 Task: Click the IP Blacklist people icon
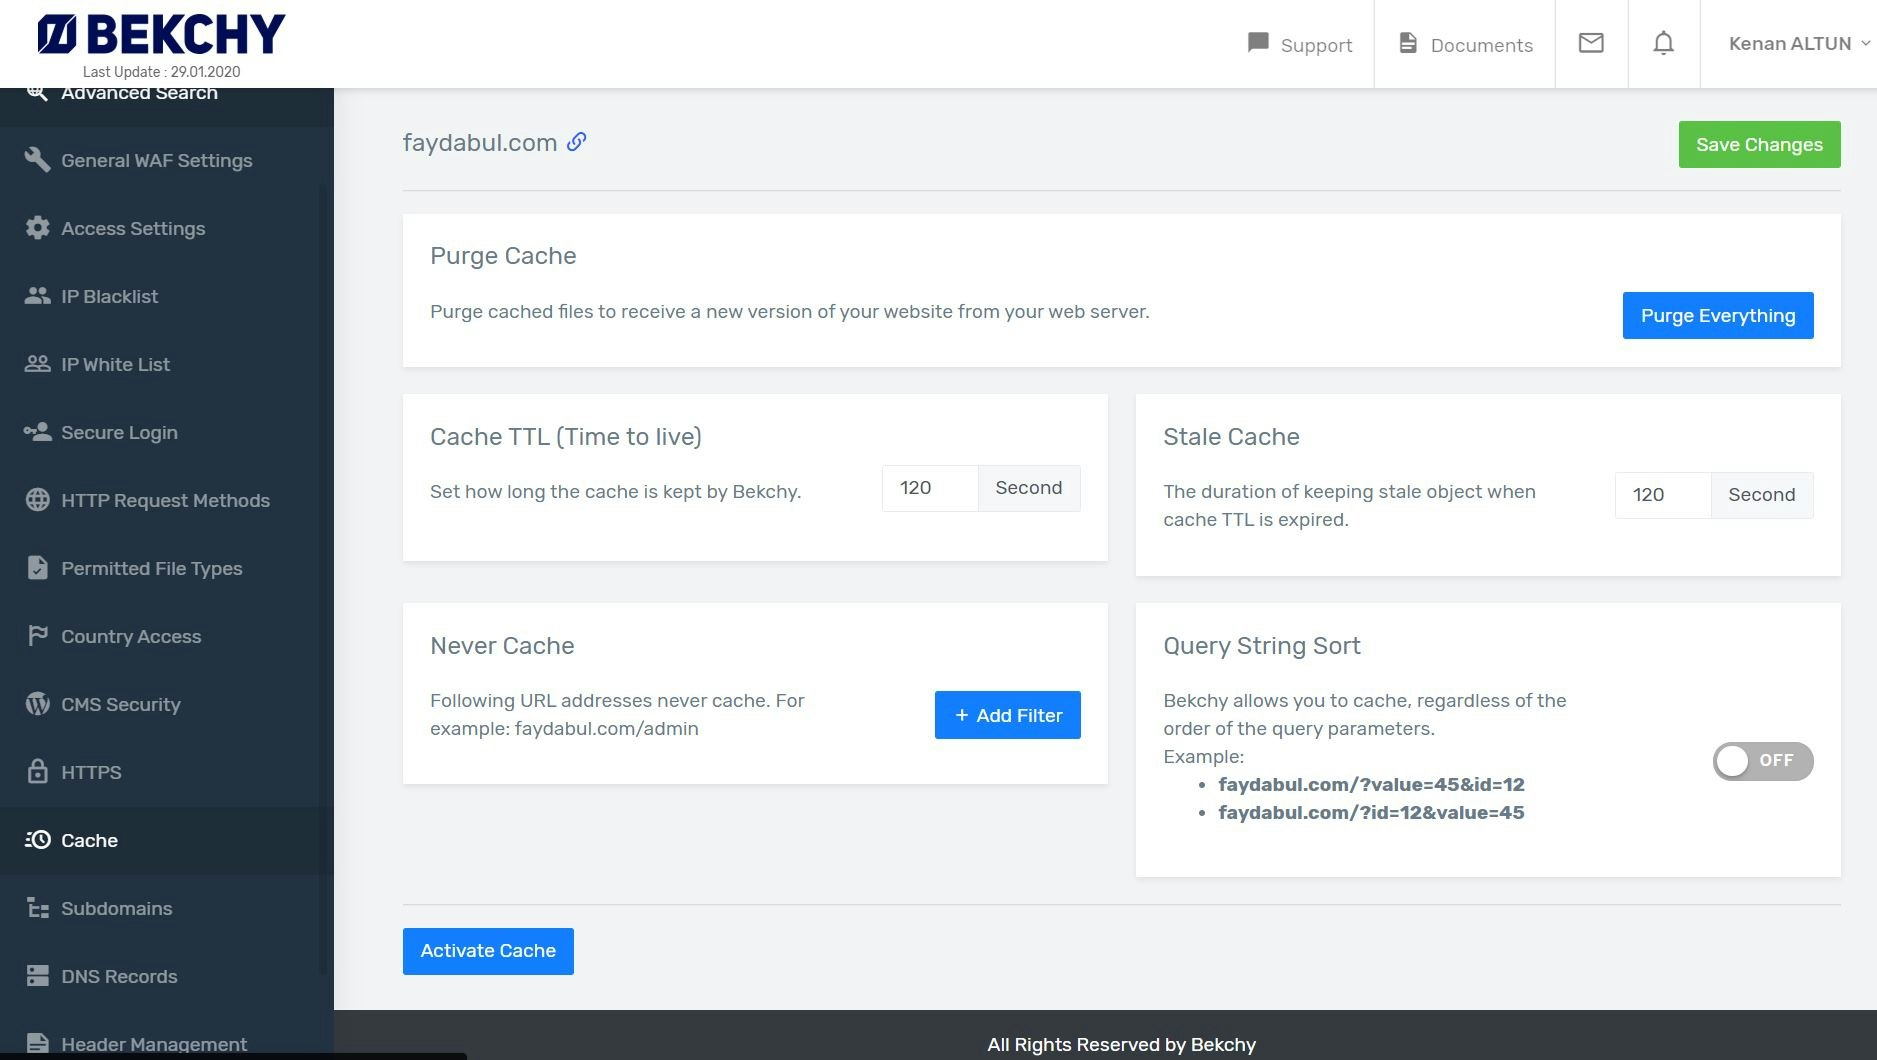37,296
